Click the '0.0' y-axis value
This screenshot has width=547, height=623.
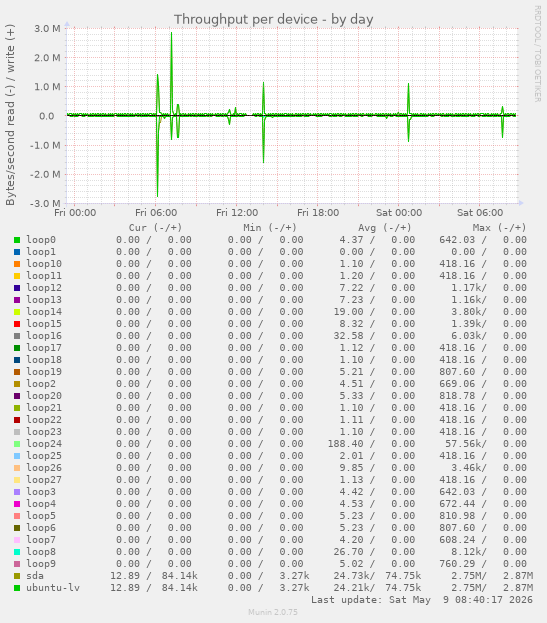(46, 116)
